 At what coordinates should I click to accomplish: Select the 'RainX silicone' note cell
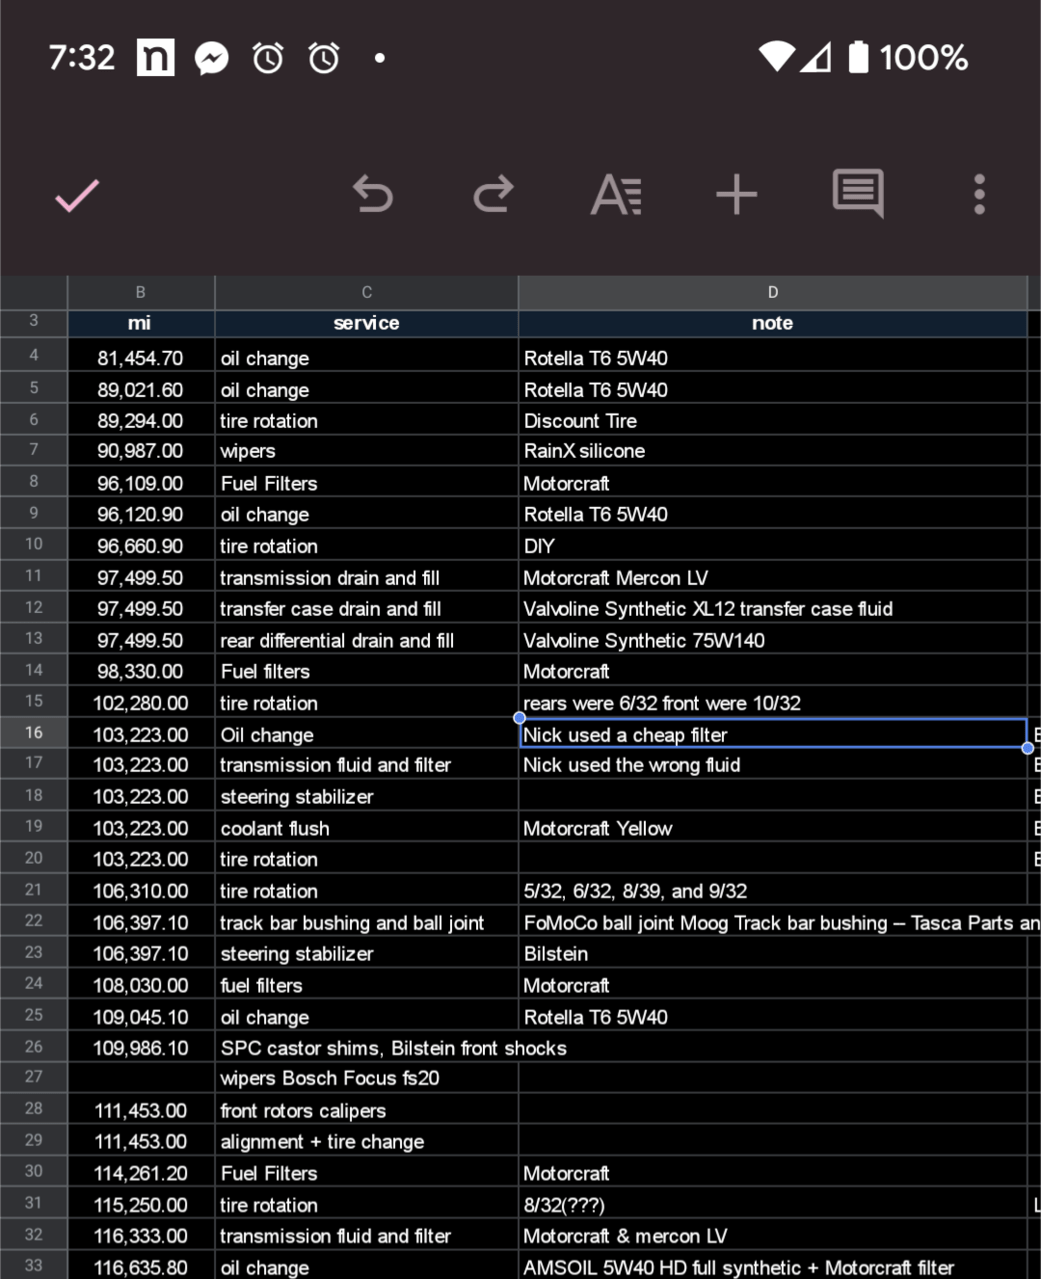pos(773,451)
